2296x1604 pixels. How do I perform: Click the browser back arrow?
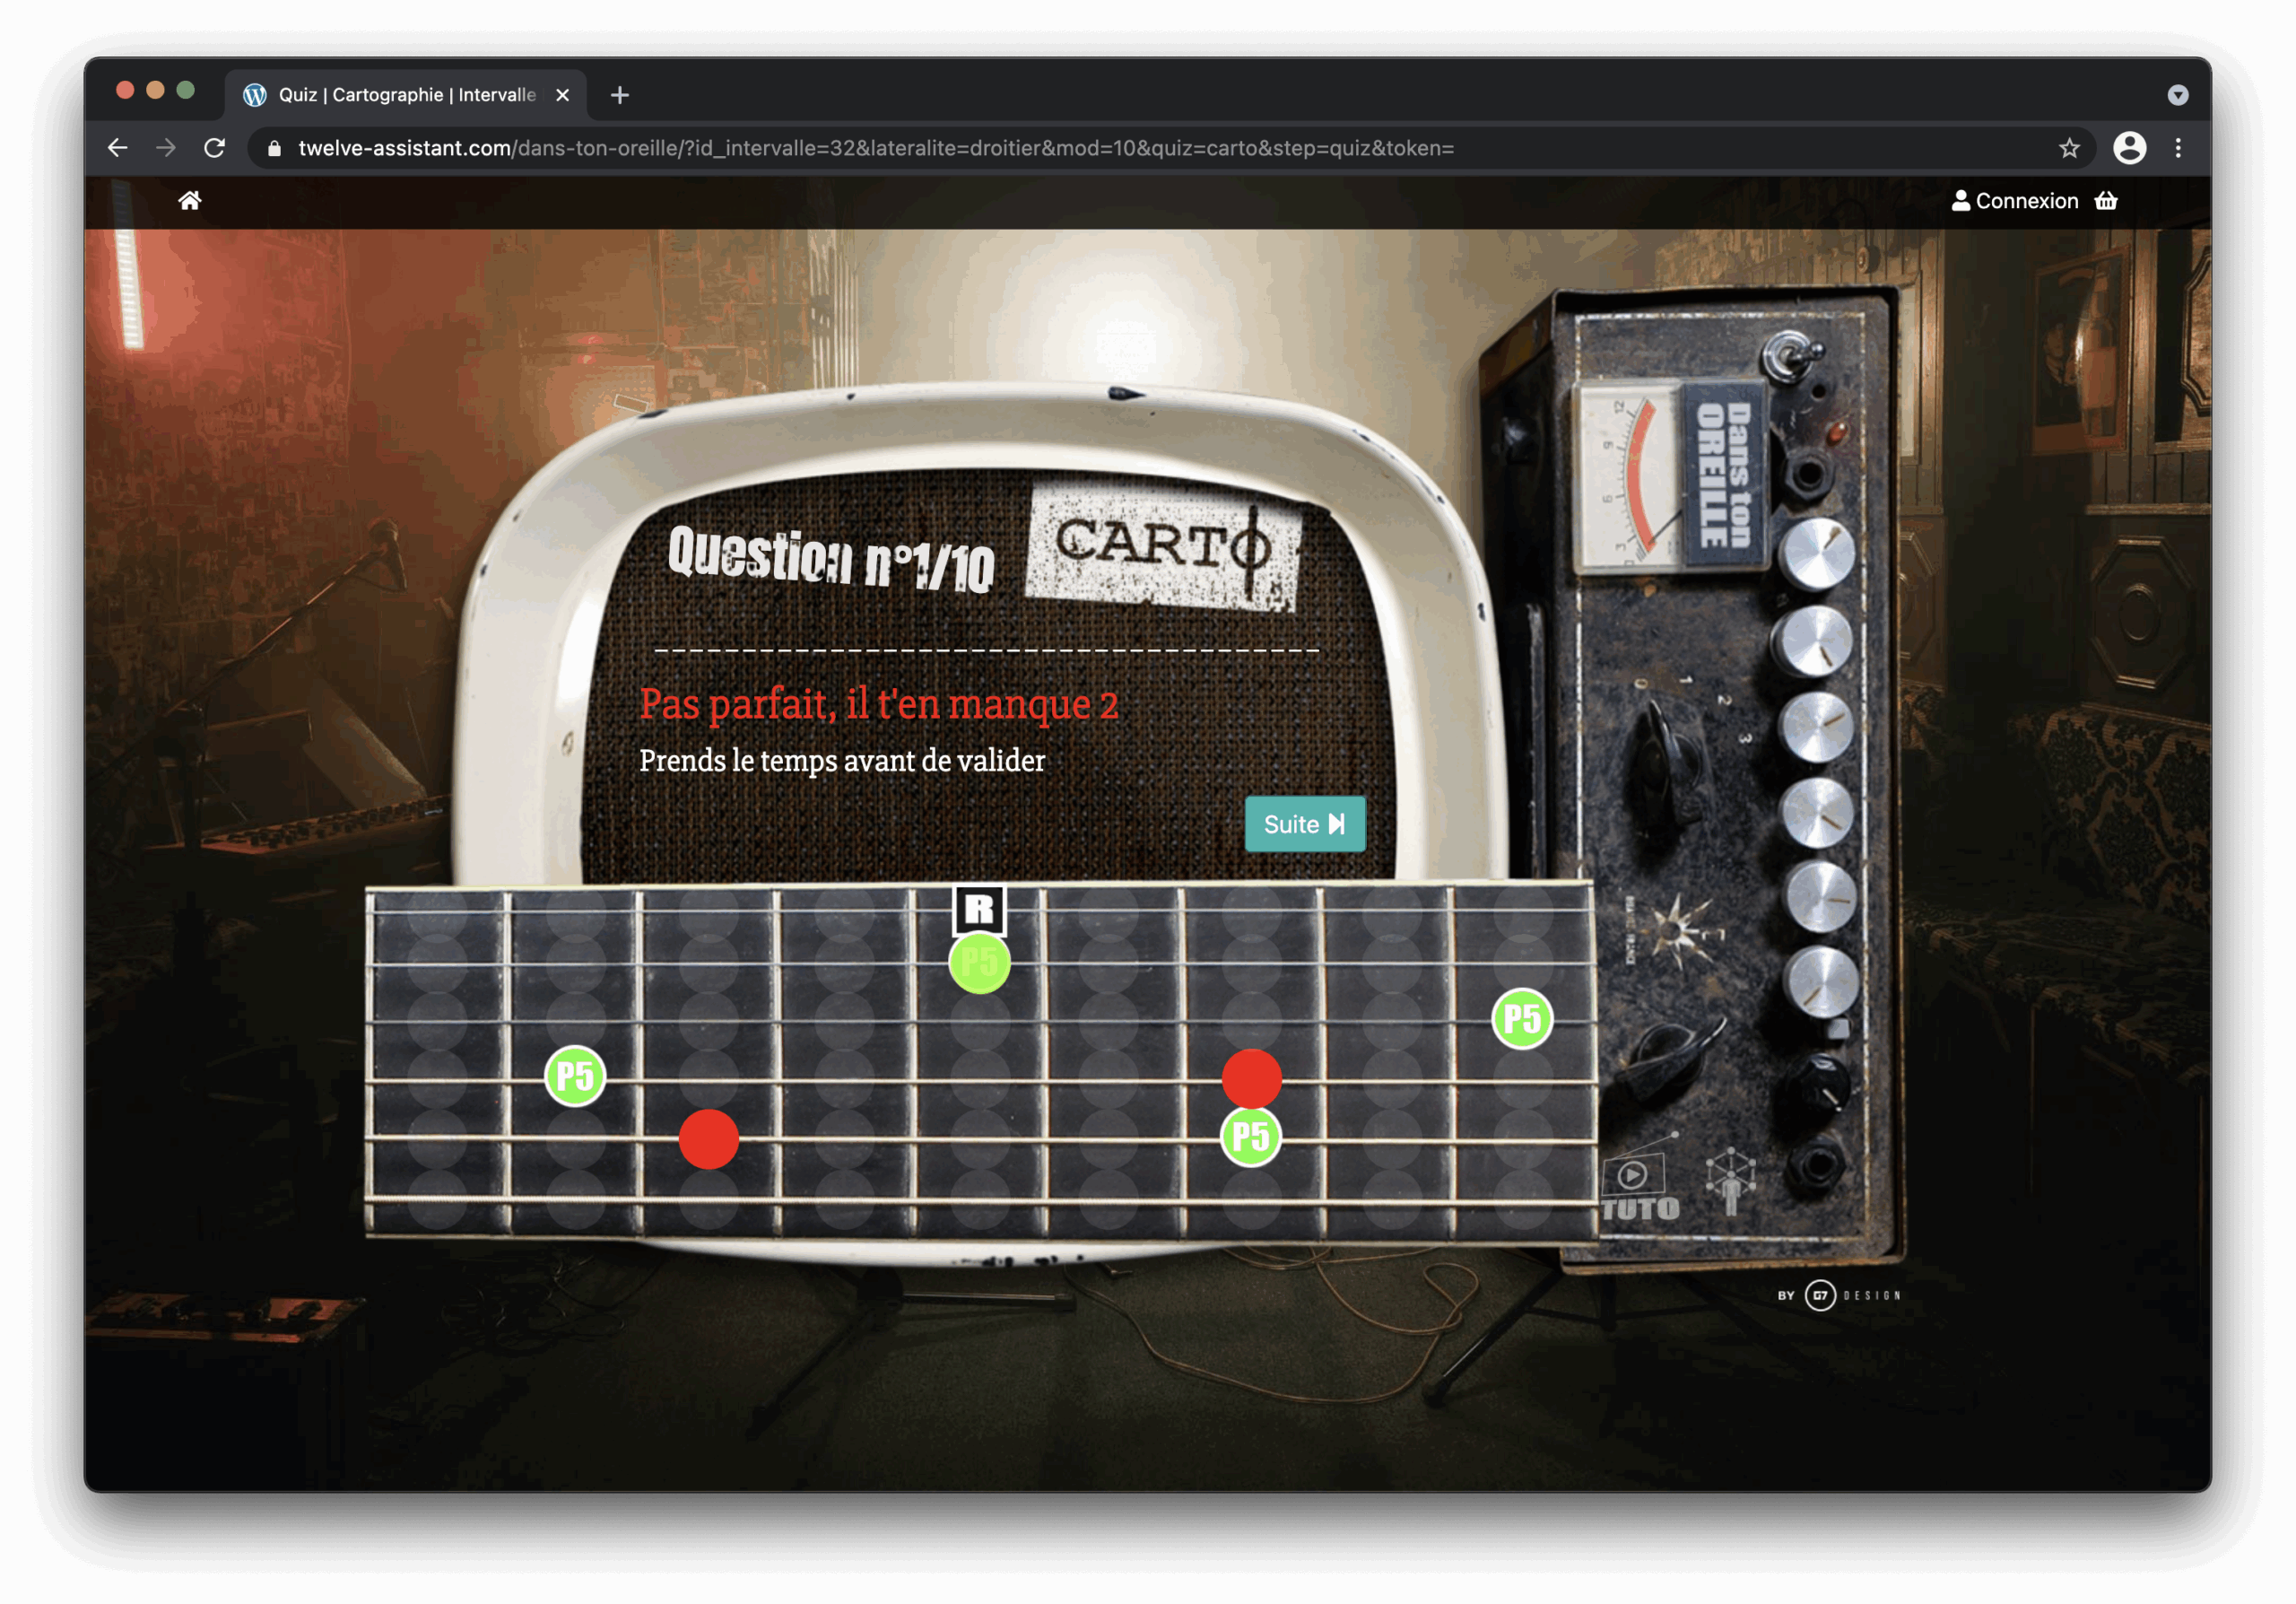point(118,148)
